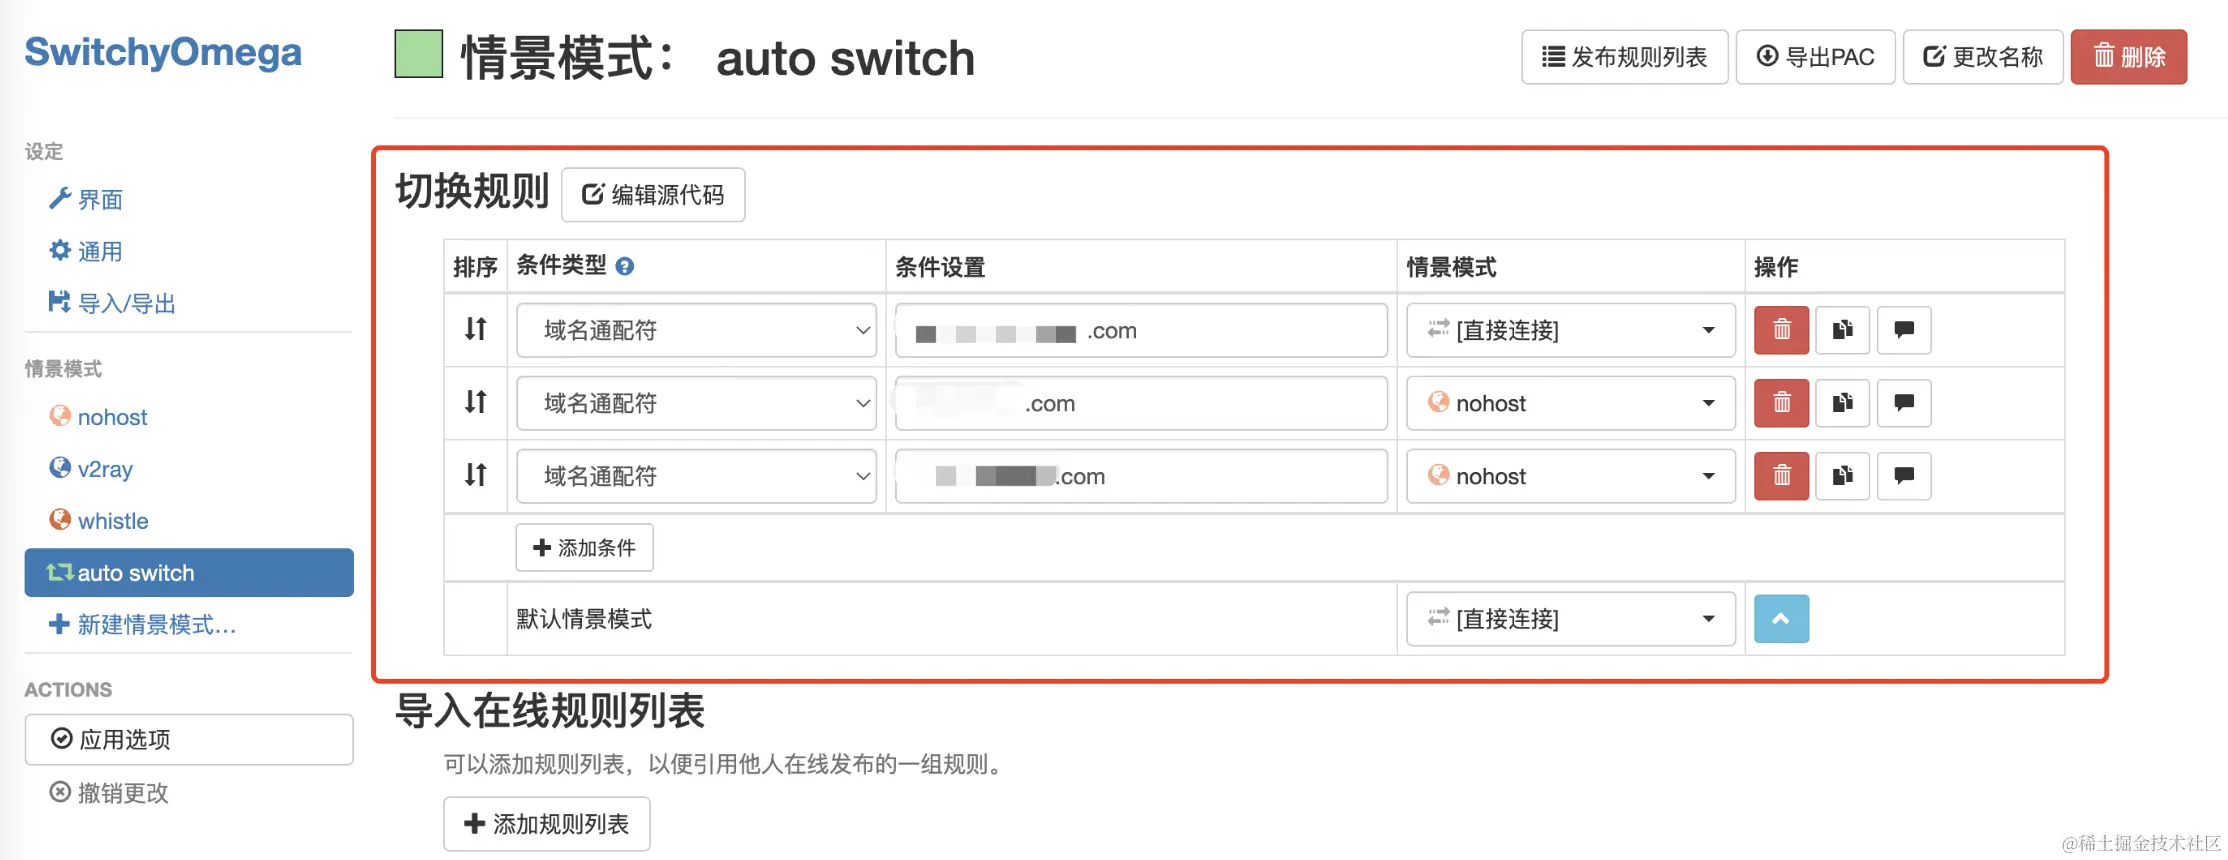Click 应用选项 apply changes button
This screenshot has height=860, width=2228.
(189, 739)
